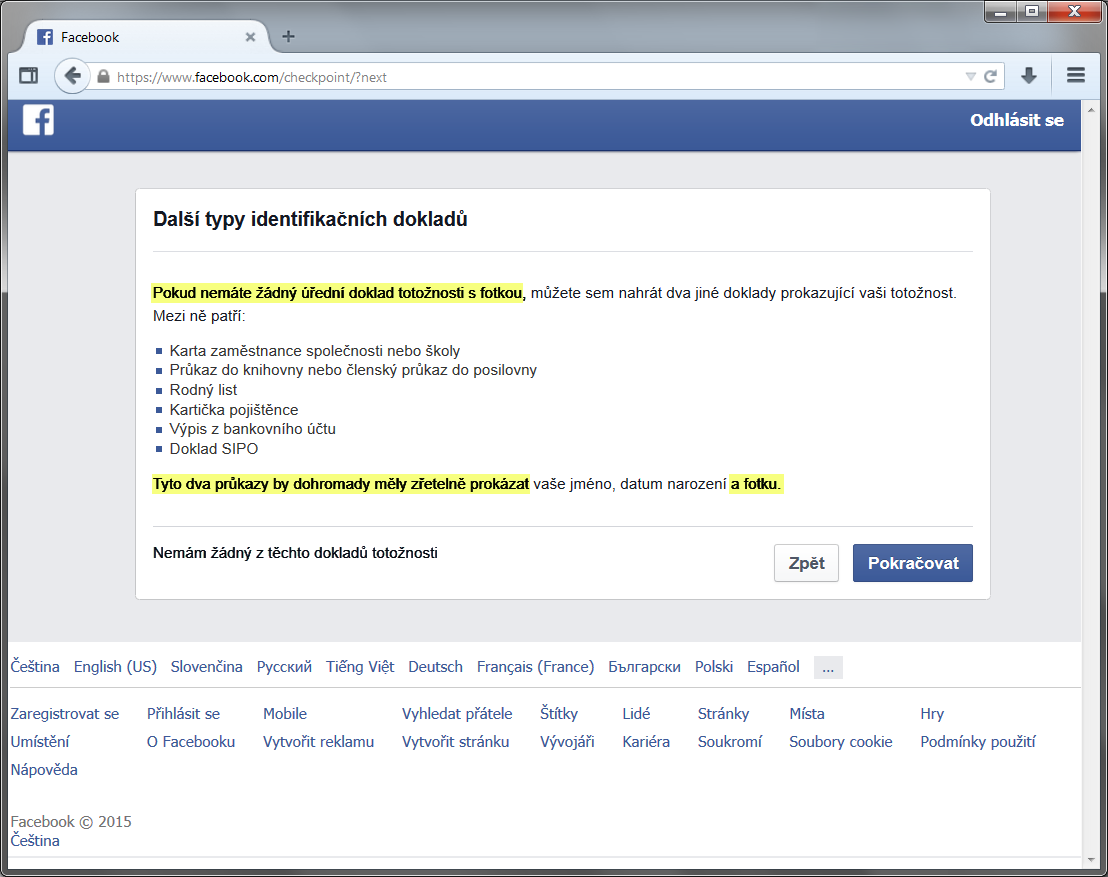This screenshot has height=877, width=1108.
Task: Open Vyhledat přátele footer link
Action: tap(457, 714)
